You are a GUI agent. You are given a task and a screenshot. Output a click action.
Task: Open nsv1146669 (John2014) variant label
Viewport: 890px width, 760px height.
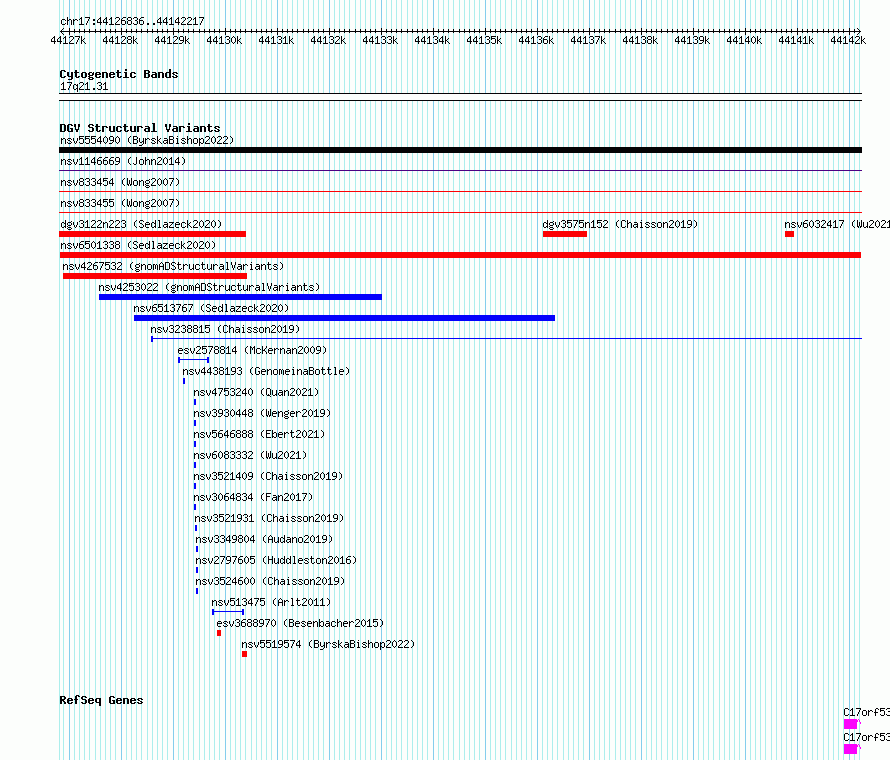click(123, 161)
